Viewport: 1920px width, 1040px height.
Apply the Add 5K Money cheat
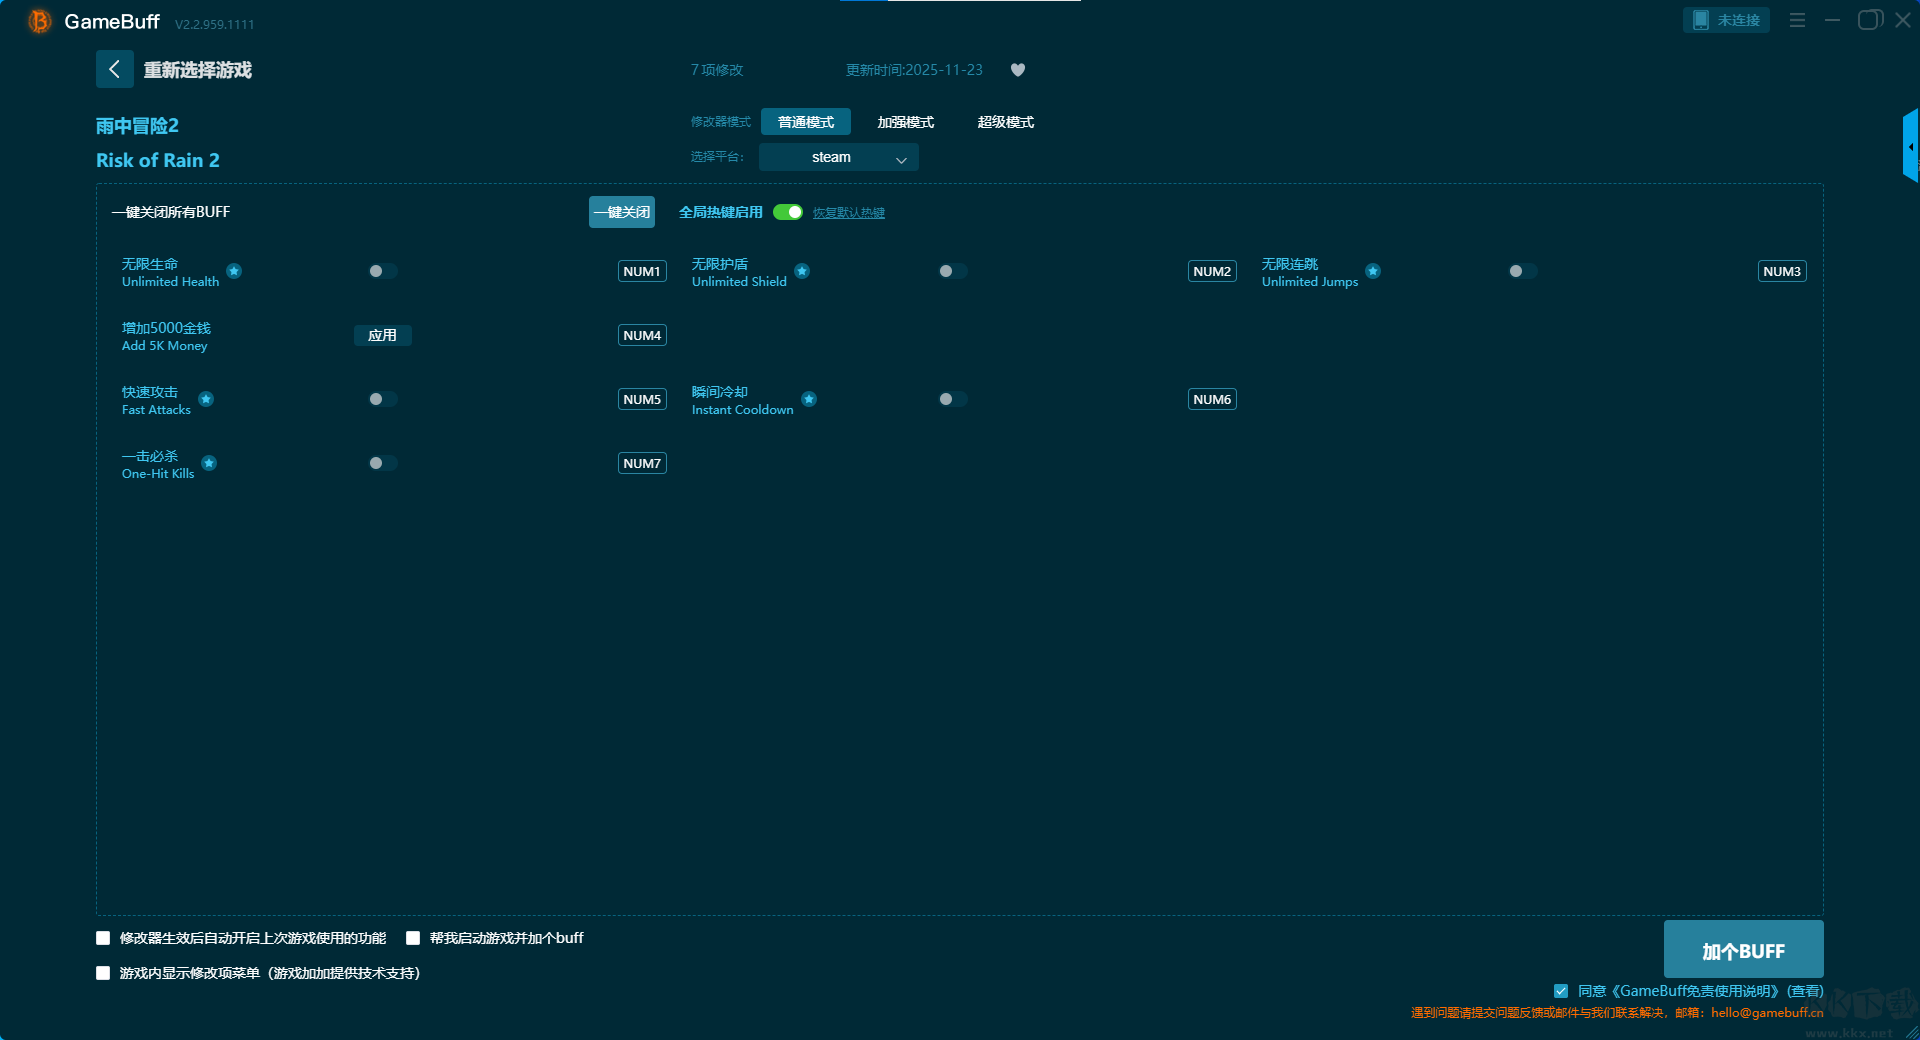click(382, 335)
